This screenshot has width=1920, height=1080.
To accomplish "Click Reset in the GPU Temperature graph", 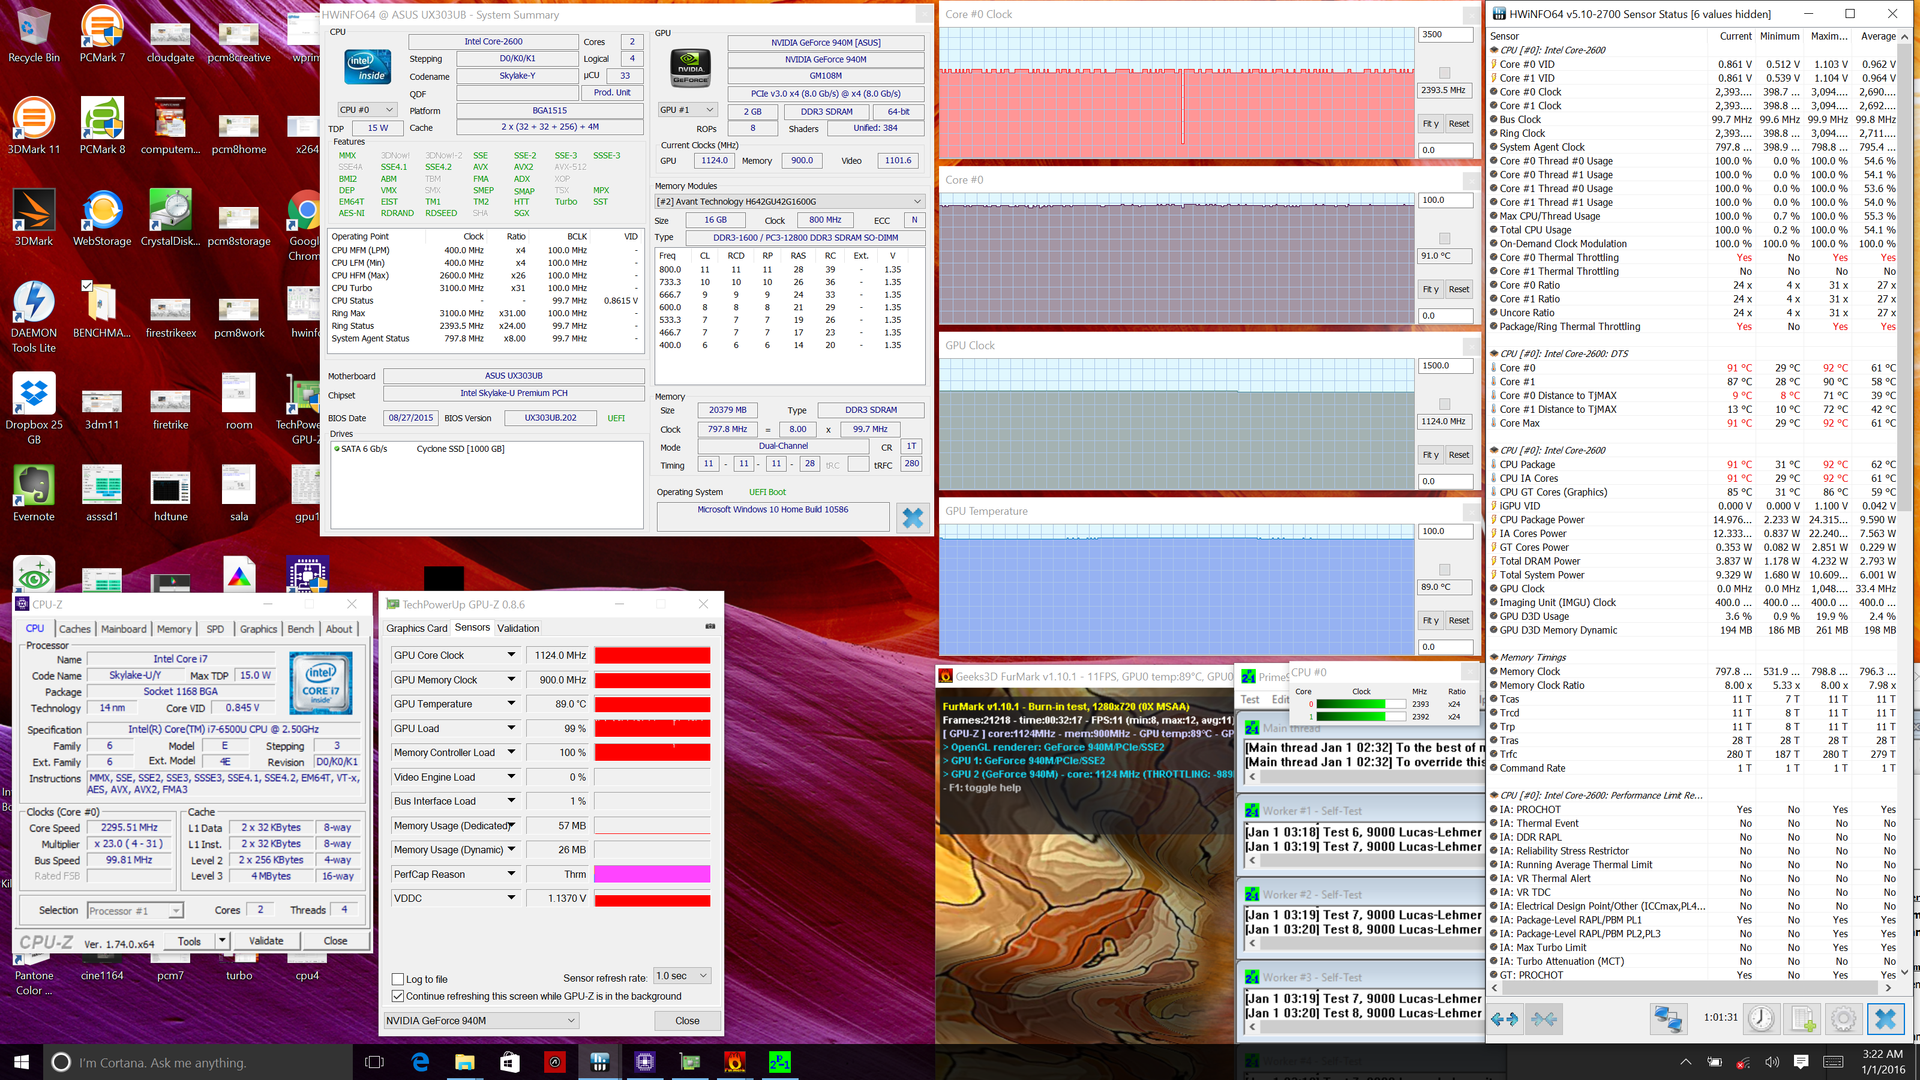I will click(1459, 620).
